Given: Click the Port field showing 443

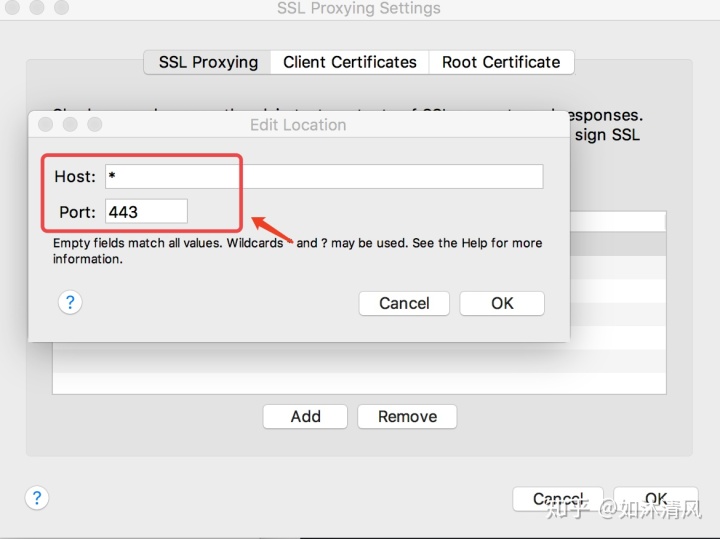Looking at the screenshot, I should click(x=146, y=212).
